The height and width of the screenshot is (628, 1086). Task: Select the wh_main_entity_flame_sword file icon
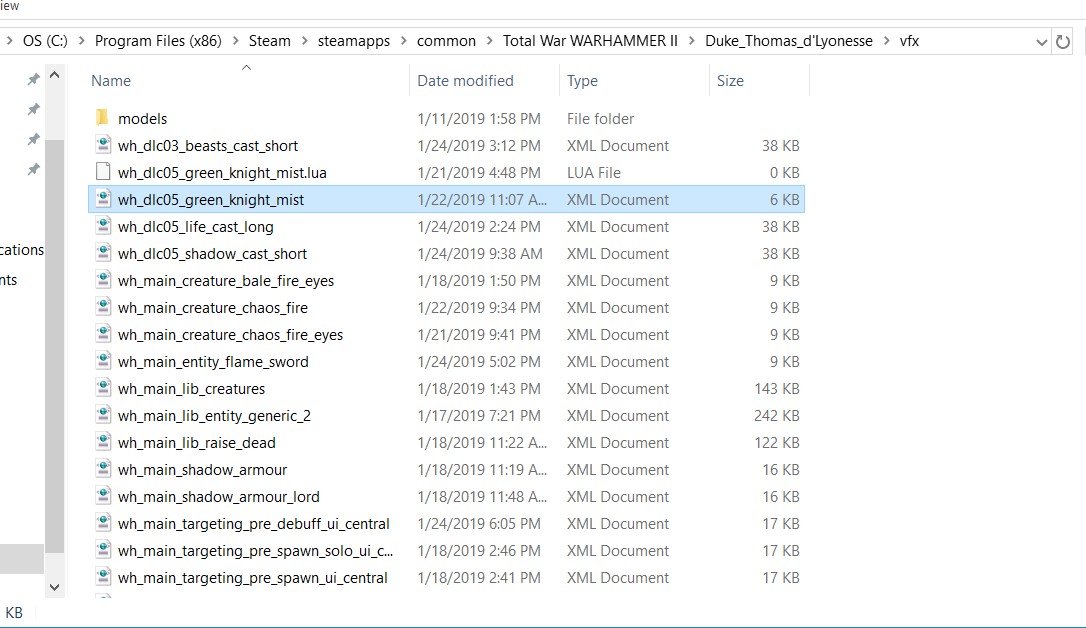103,361
